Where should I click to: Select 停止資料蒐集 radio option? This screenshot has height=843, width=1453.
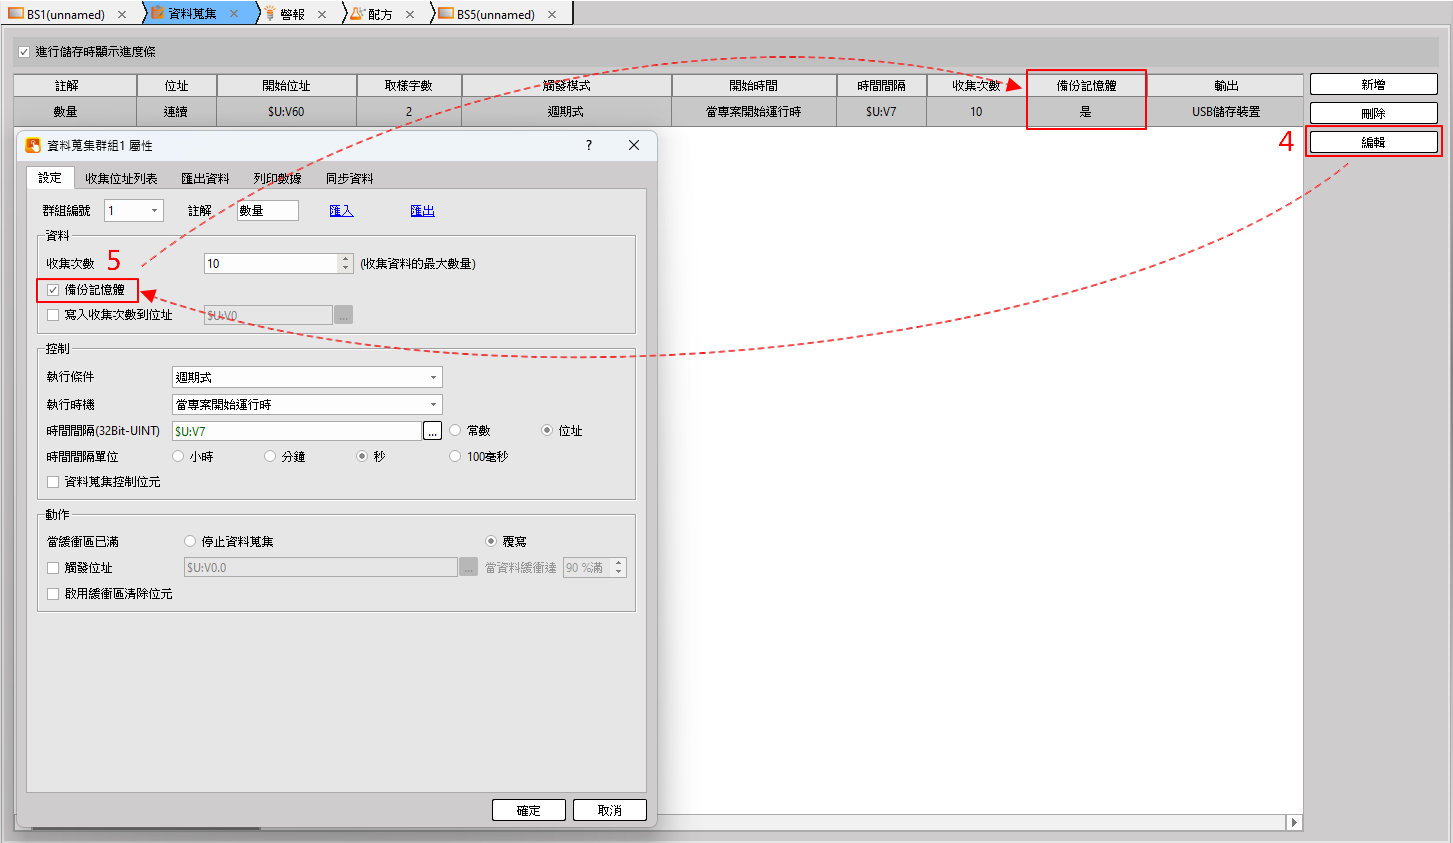click(190, 541)
